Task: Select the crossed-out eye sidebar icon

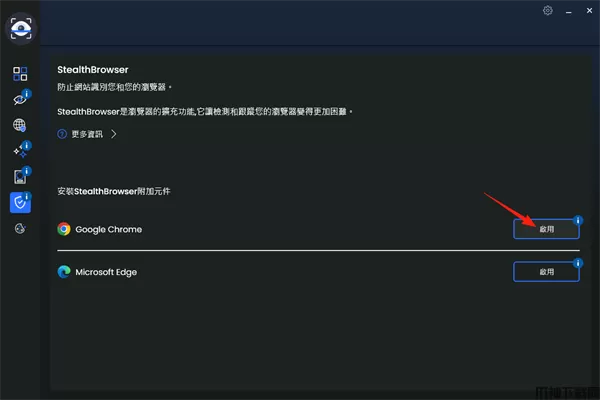Action: pyautogui.click(x=20, y=100)
